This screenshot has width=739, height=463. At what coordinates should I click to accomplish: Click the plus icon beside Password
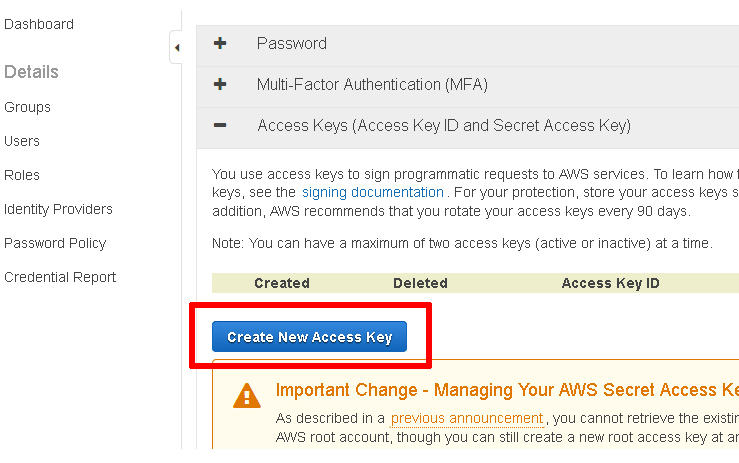point(220,43)
